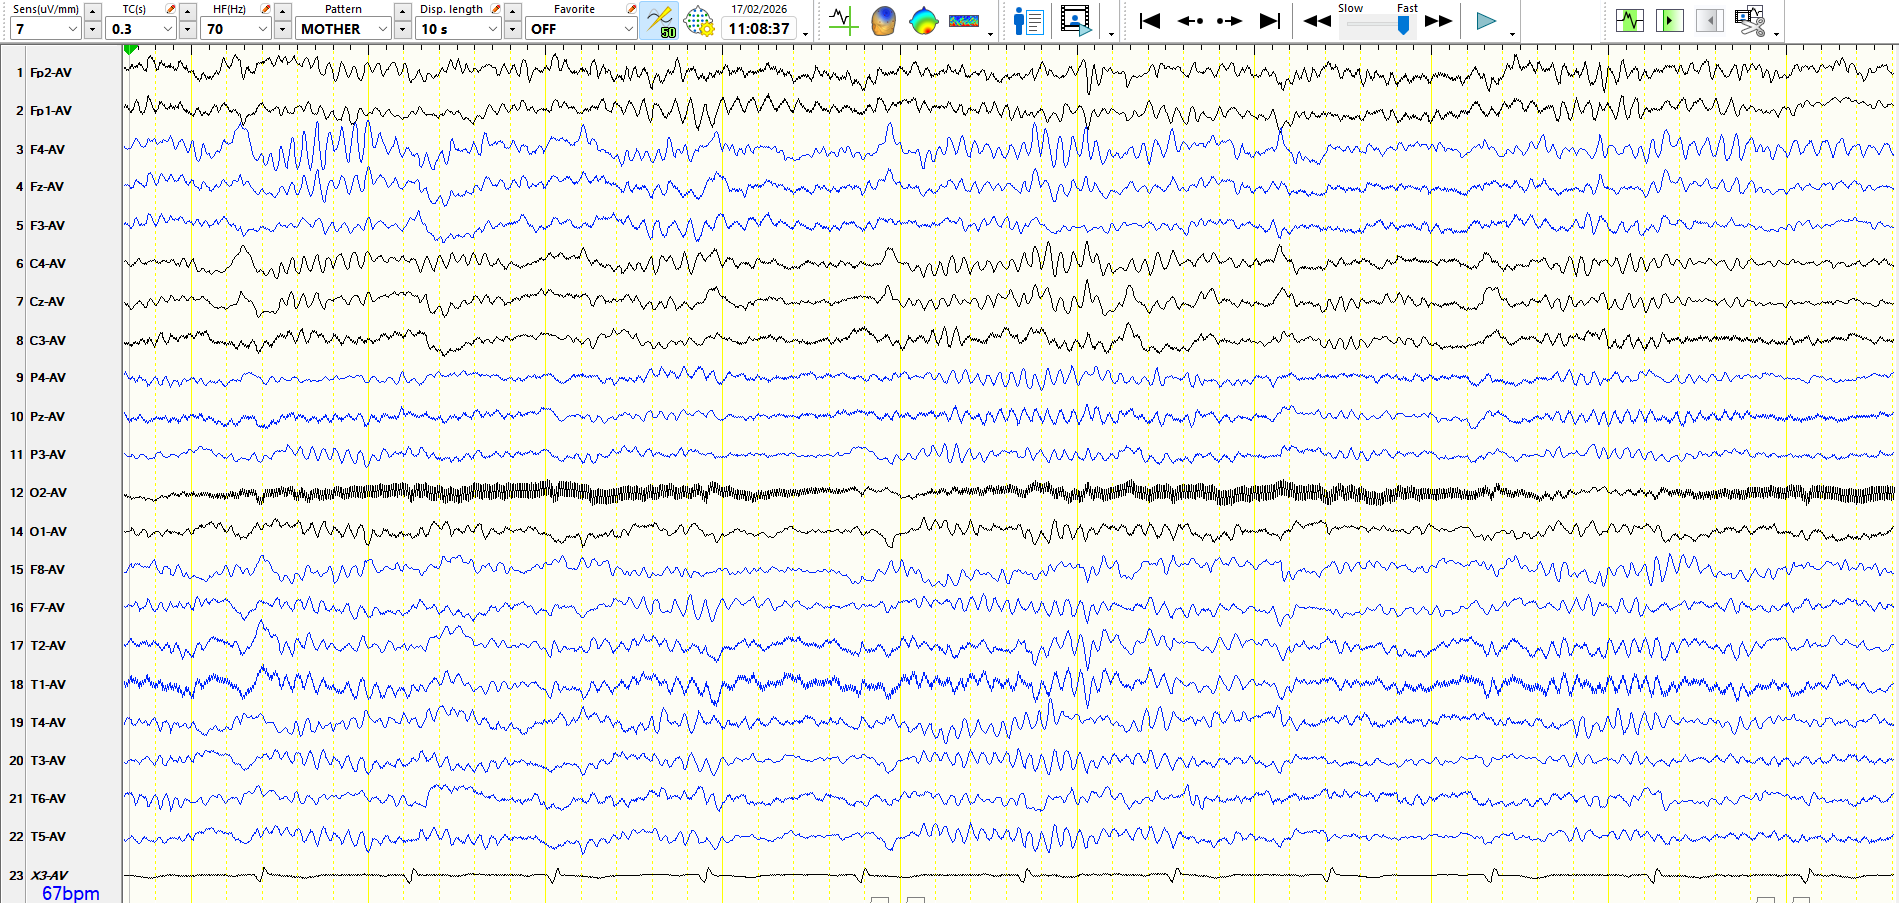Expand the Sens(uV/mm) dropdown
1899x903 pixels.
click(x=72, y=29)
